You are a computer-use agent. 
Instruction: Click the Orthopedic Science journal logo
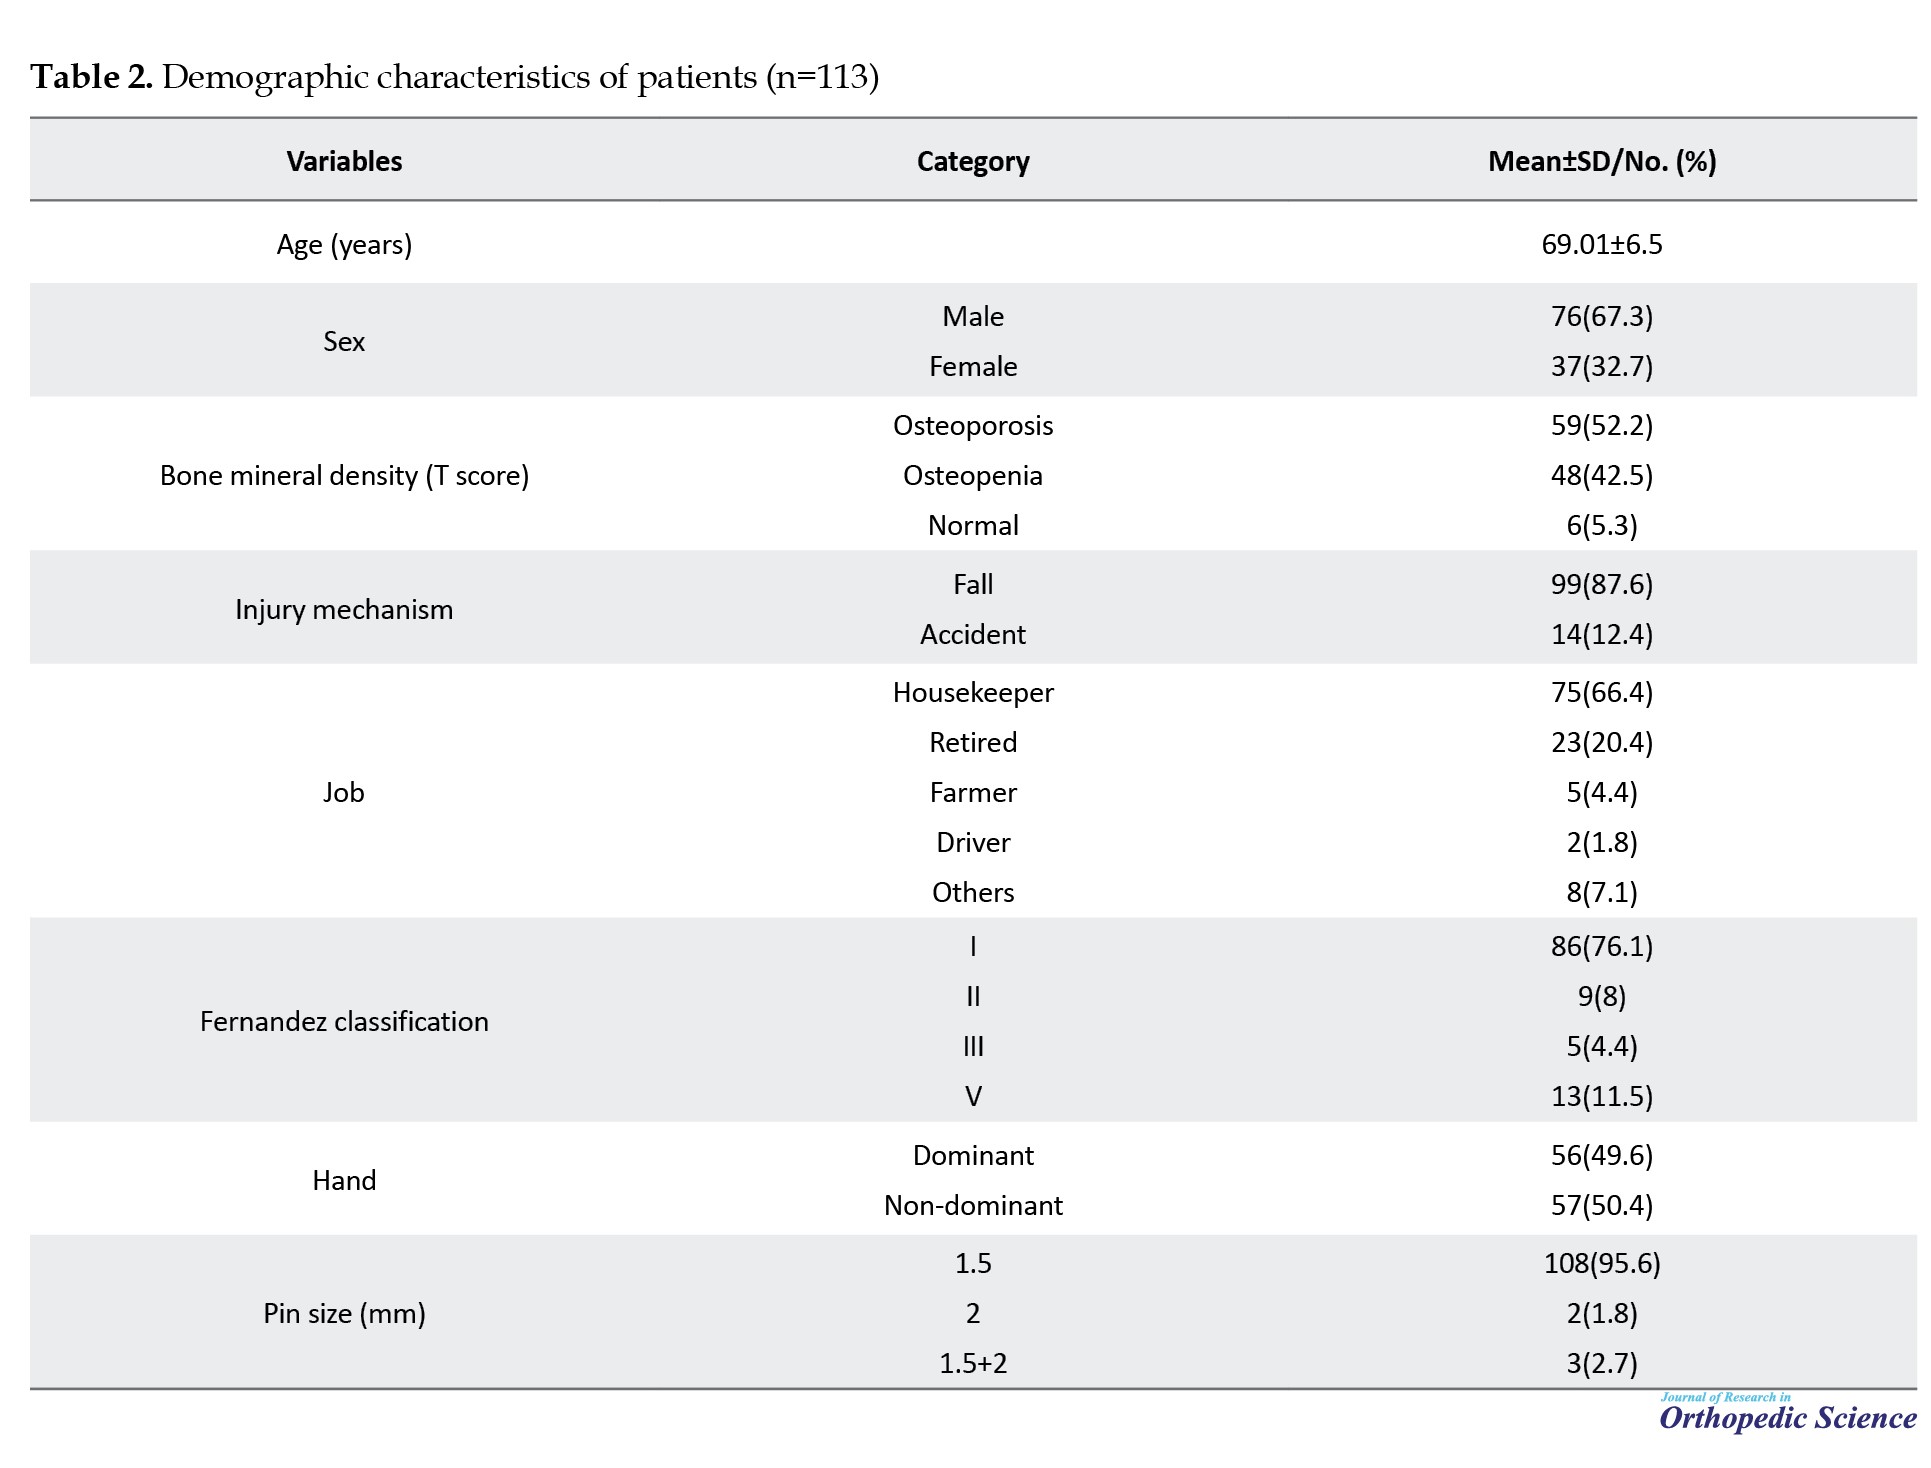click(x=1788, y=1413)
